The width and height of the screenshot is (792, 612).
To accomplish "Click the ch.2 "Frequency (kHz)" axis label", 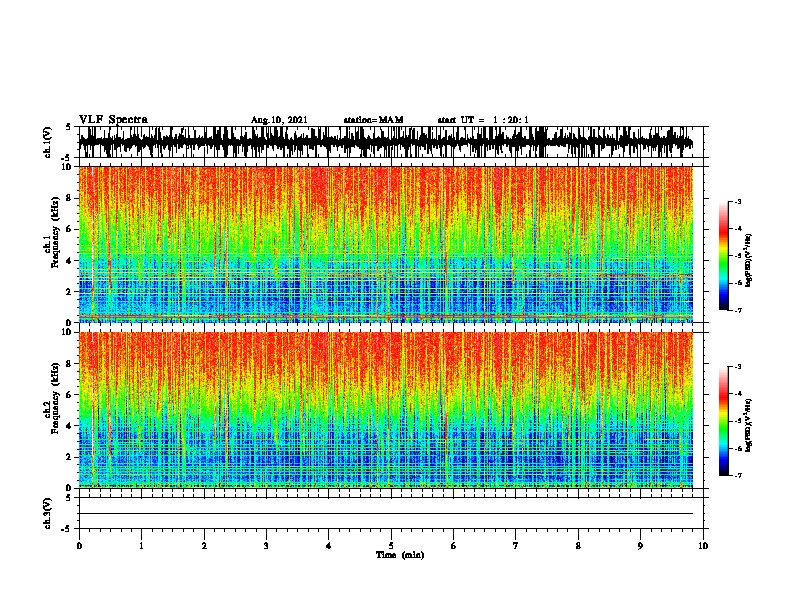I will point(55,398).
